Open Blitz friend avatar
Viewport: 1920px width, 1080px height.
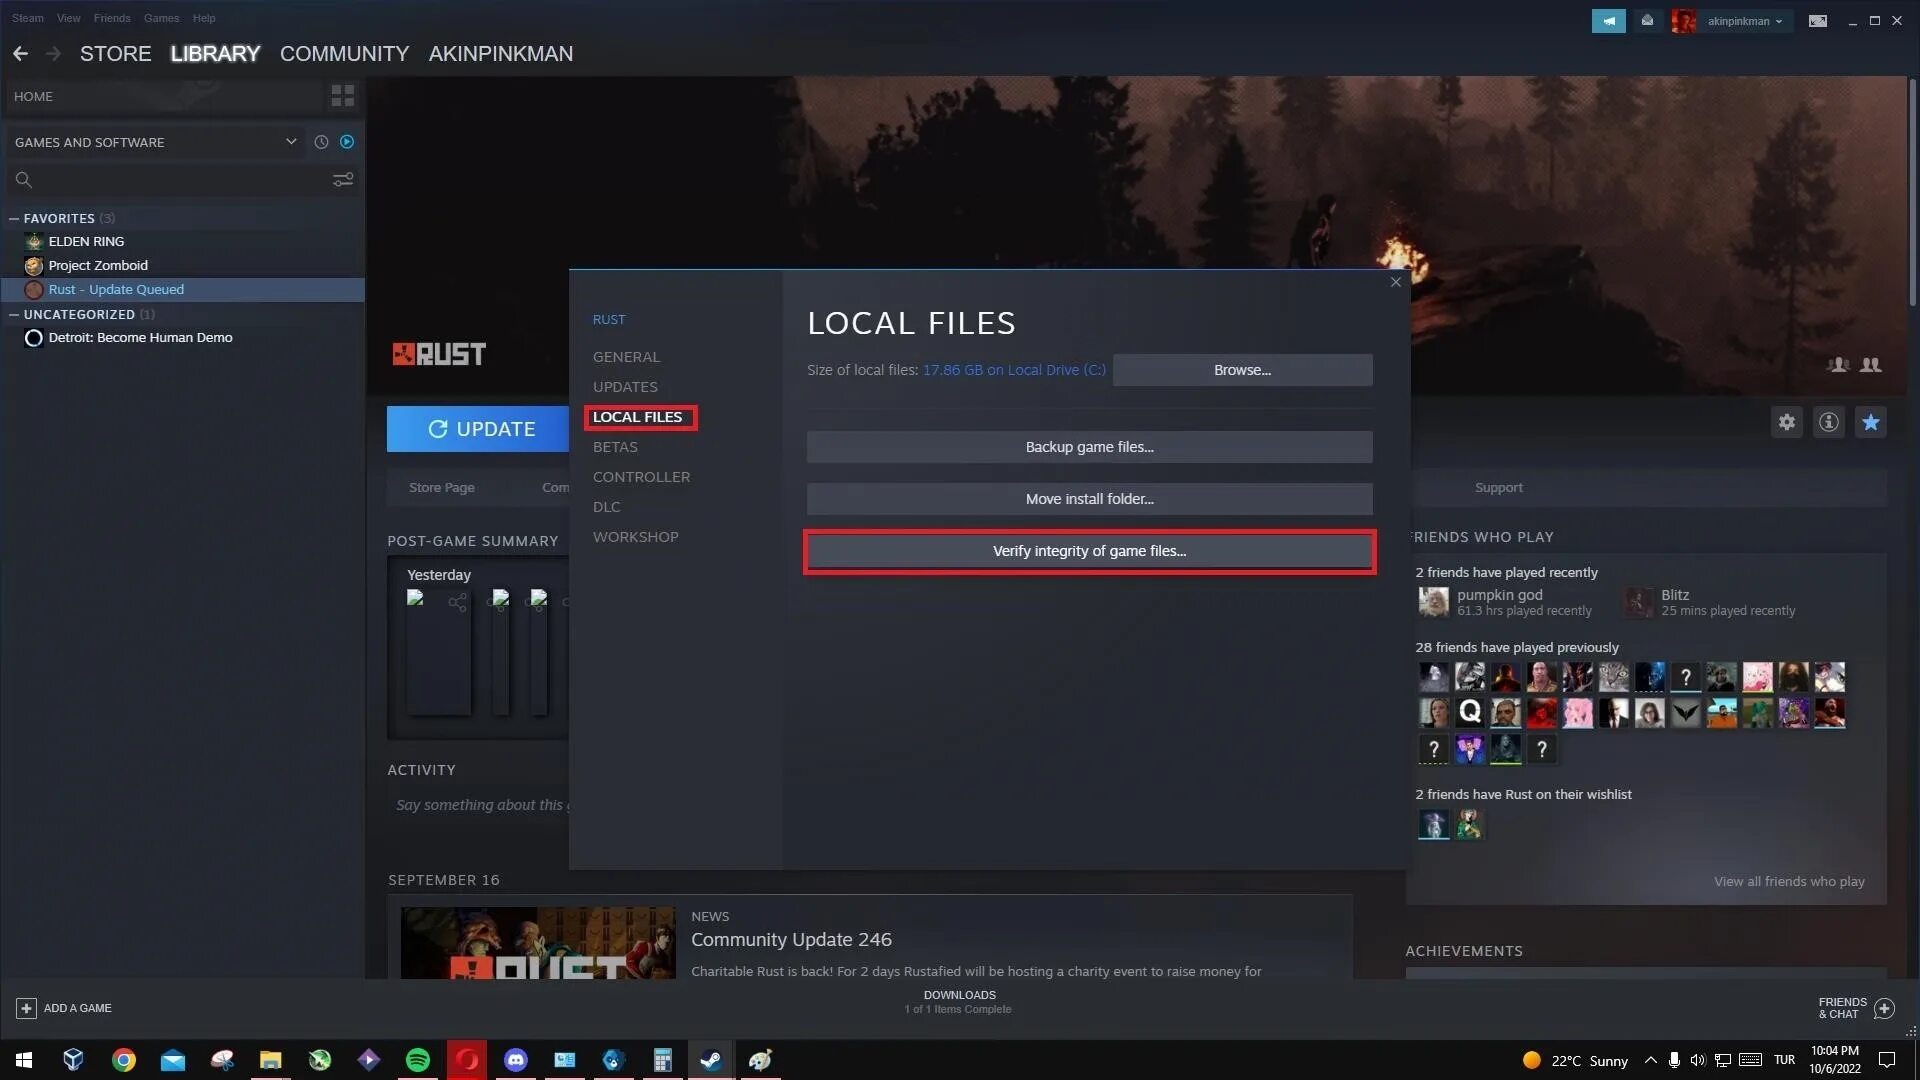pyautogui.click(x=1638, y=602)
